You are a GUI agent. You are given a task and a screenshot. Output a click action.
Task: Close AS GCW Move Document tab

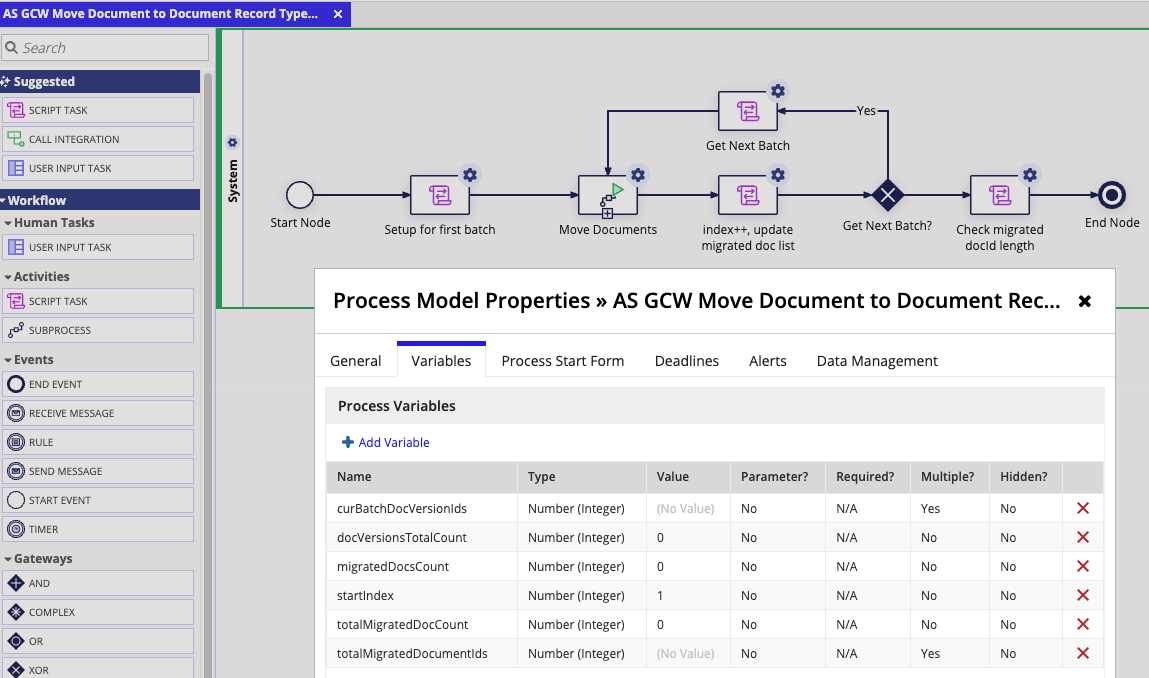[x=338, y=14]
